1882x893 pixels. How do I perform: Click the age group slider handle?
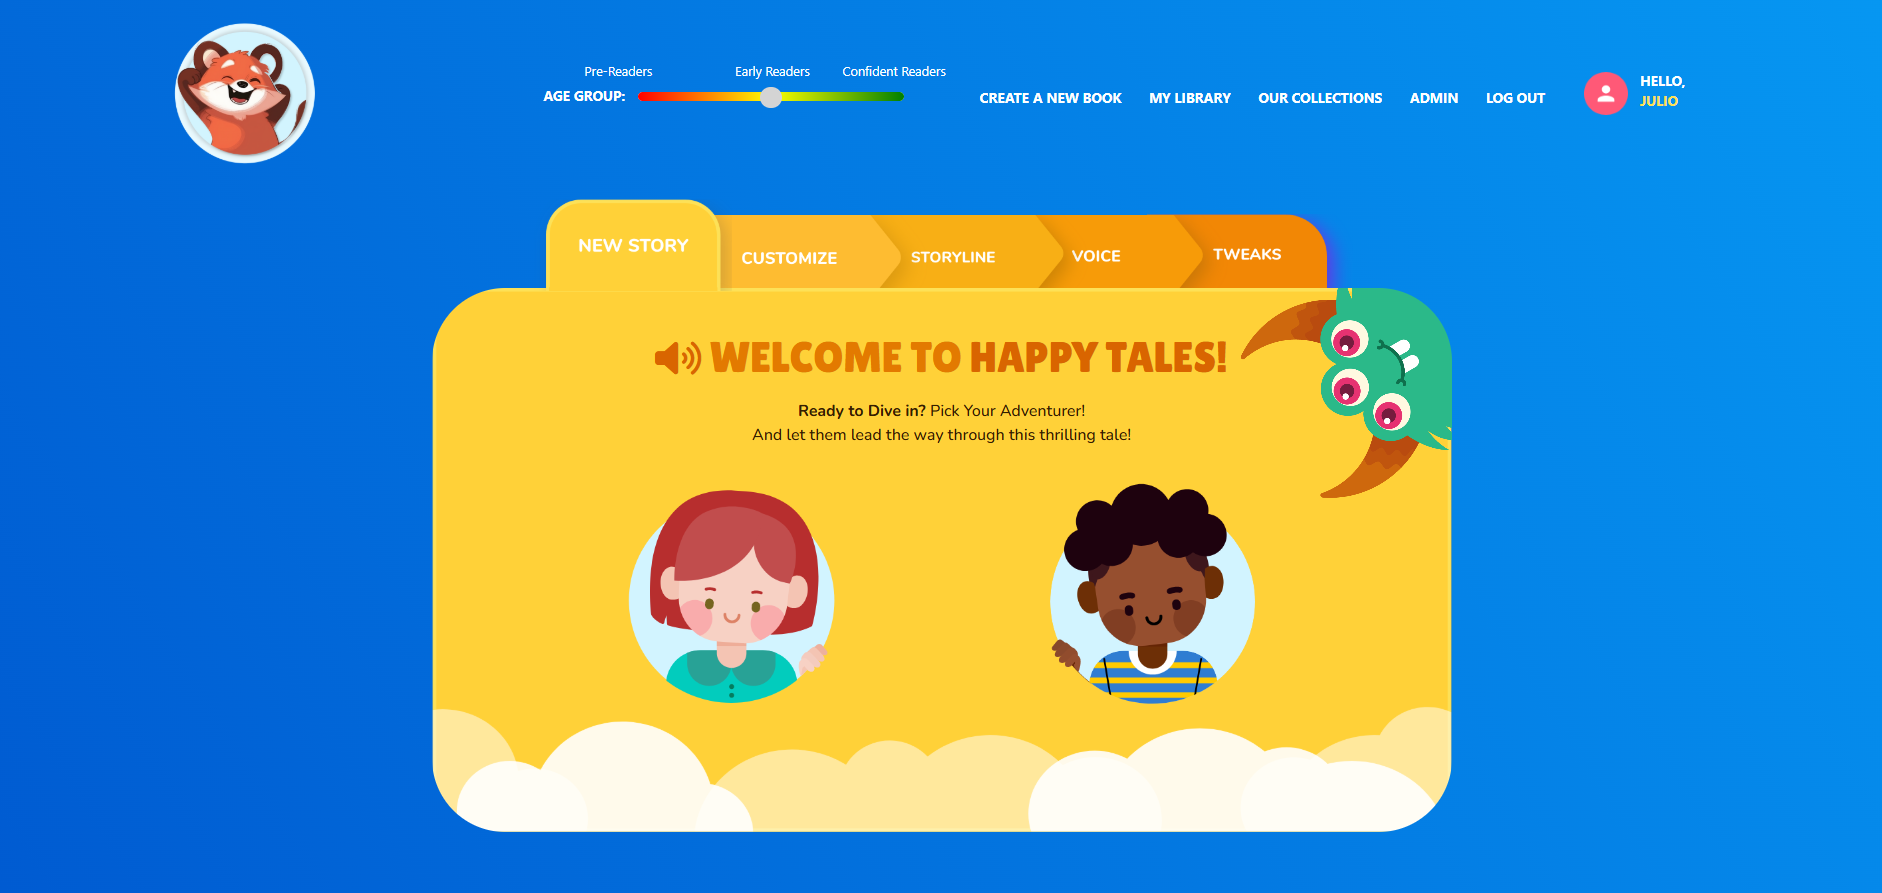coord(770,97)
